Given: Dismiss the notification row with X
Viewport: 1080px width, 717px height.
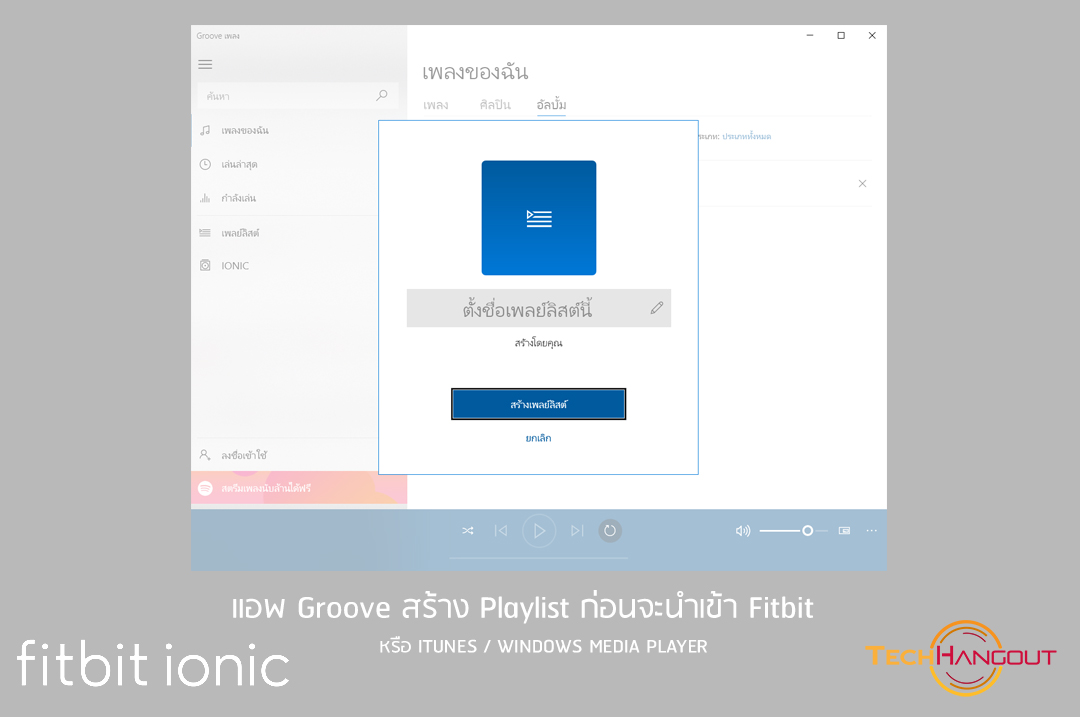Looking at the screenshot, I should pyautogui.click(x=862, y=183).
